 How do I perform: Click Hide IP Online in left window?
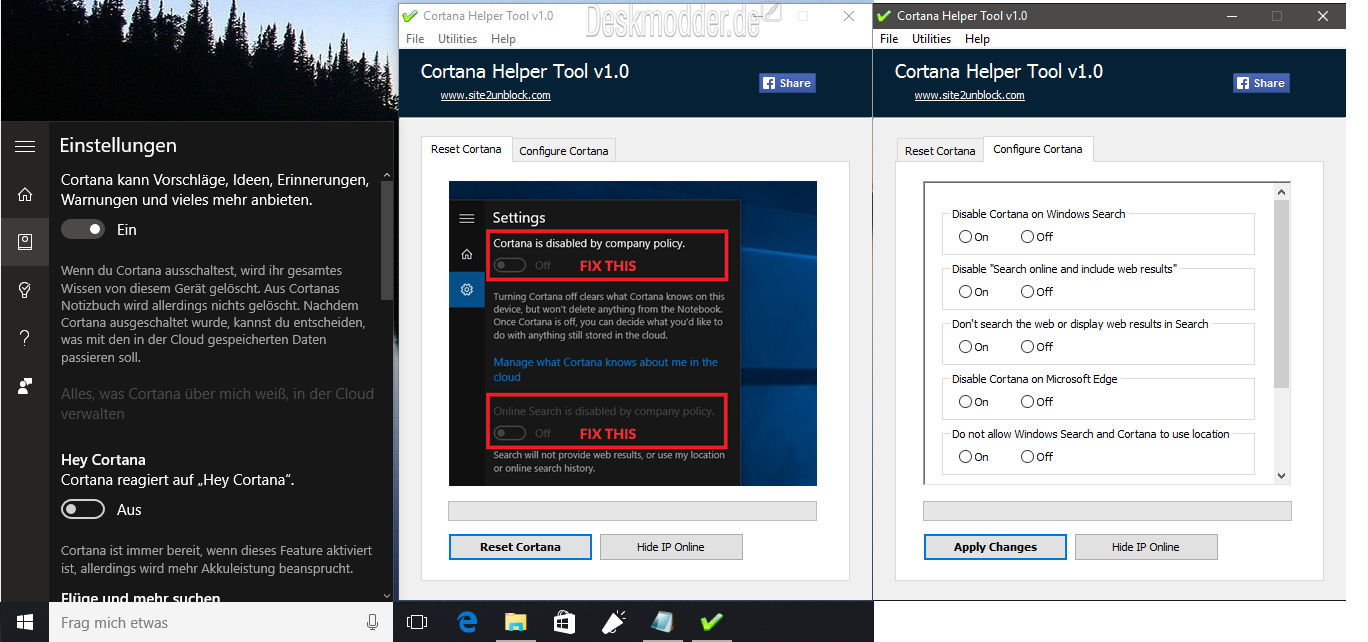tap(671, 547)
